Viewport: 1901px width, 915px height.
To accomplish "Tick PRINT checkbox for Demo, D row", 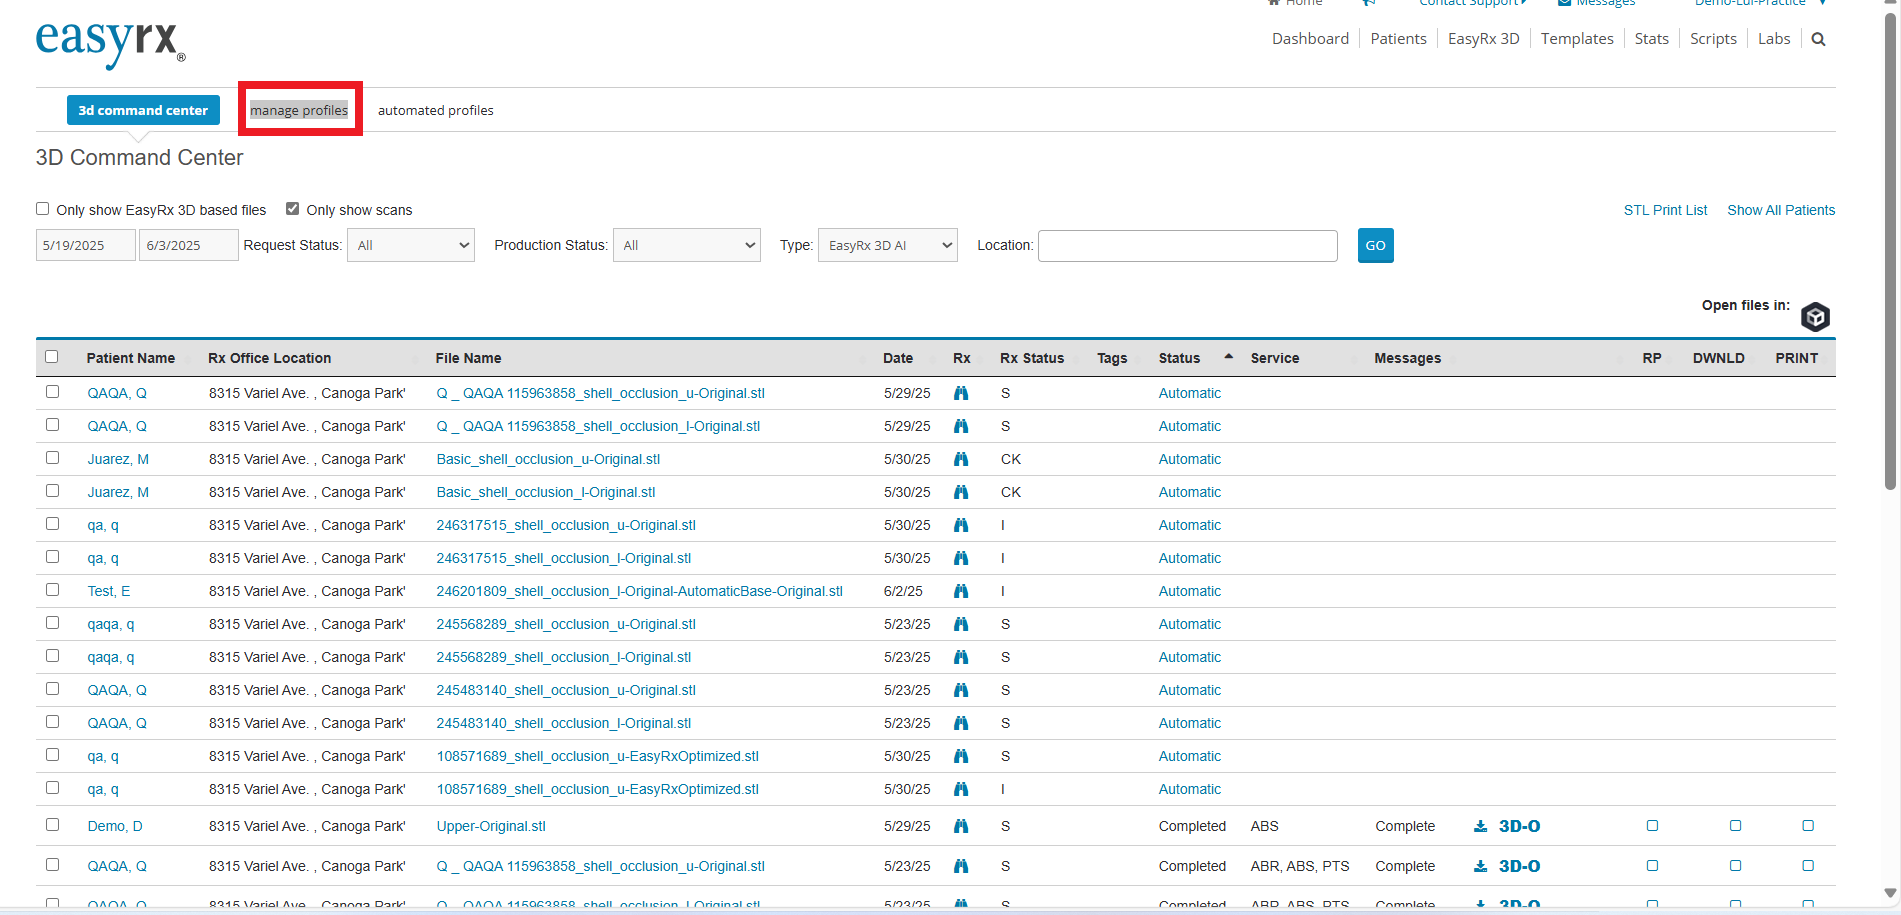I will tap(1808, 826).
